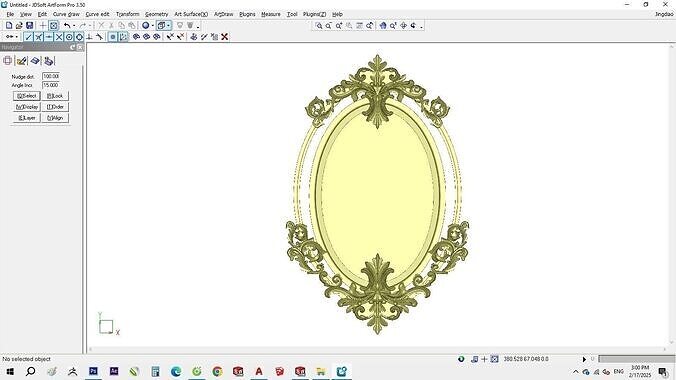Expand the 3D box view dropdown arrow
The height and width of the screenshot is (380, 676).
169,25
